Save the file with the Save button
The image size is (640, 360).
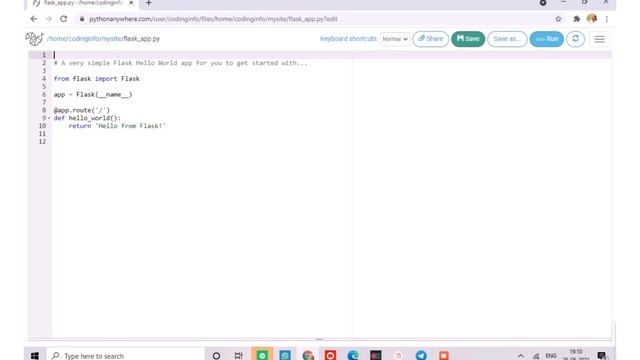pos(468,39)
